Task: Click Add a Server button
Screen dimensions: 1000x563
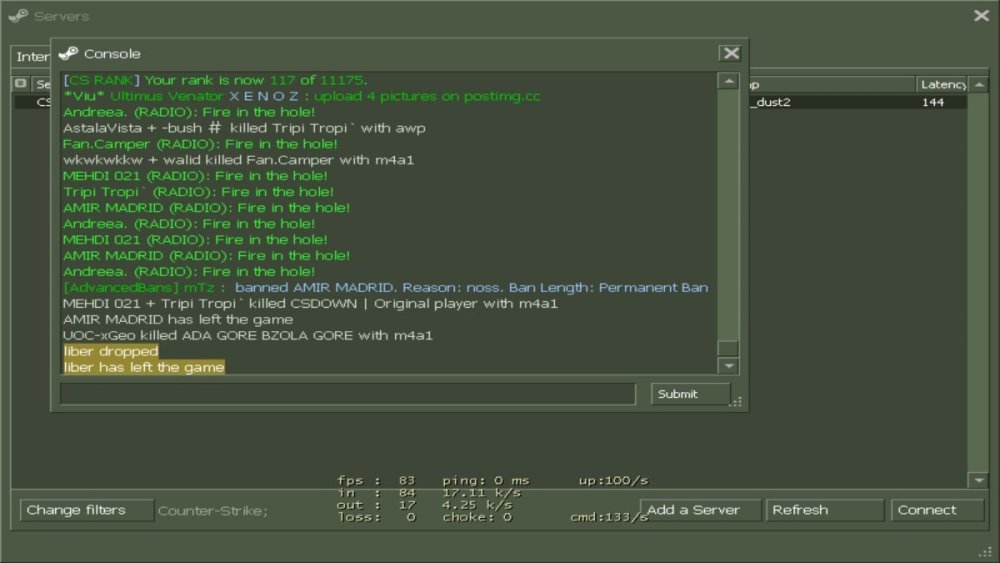Action: (700, 510)
